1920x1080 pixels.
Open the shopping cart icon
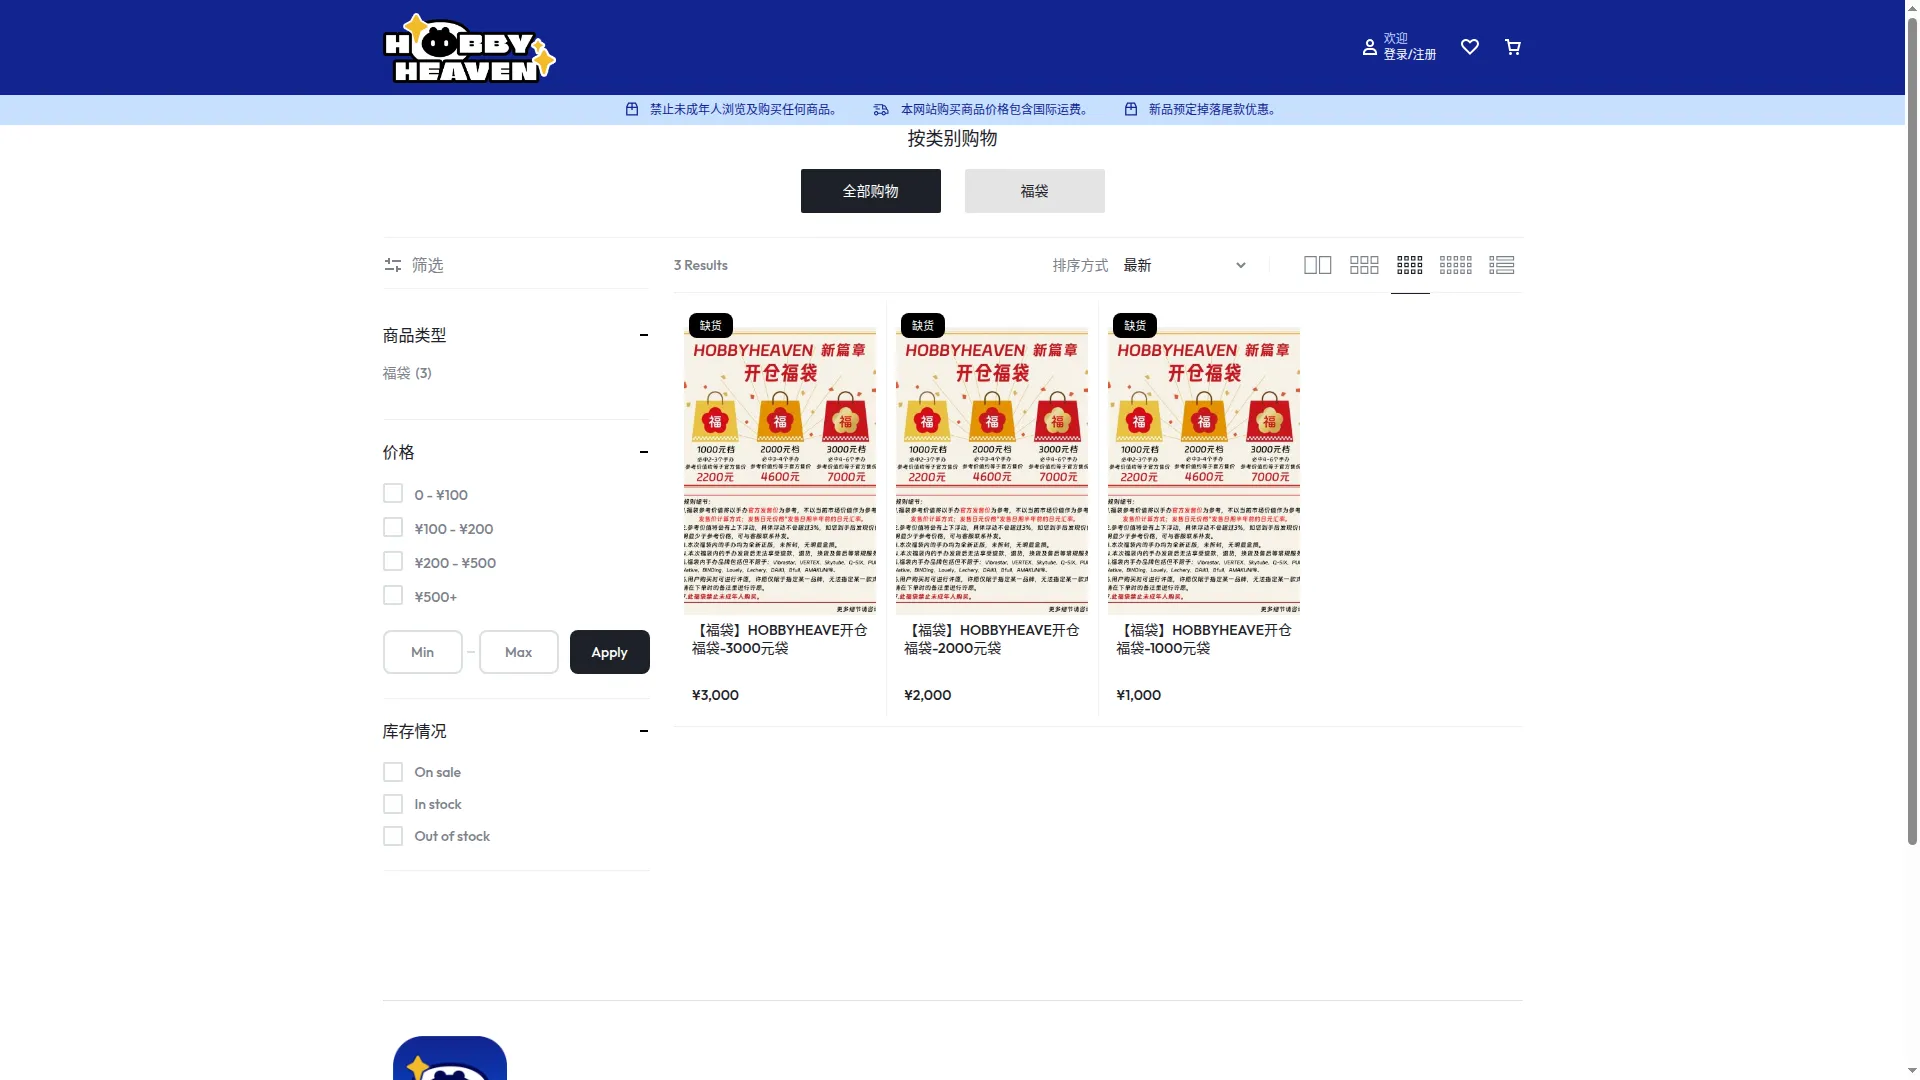tap(1512, 47)
